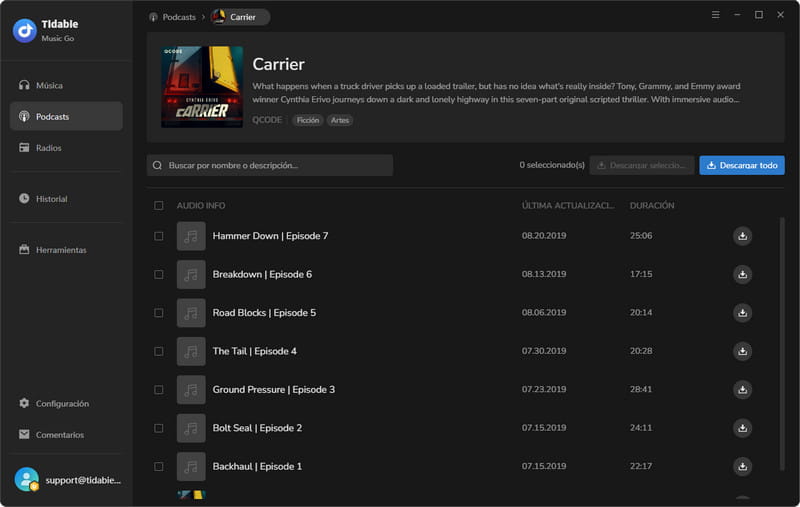Click the DURACIÓN column header

click(x=652, y=206)
